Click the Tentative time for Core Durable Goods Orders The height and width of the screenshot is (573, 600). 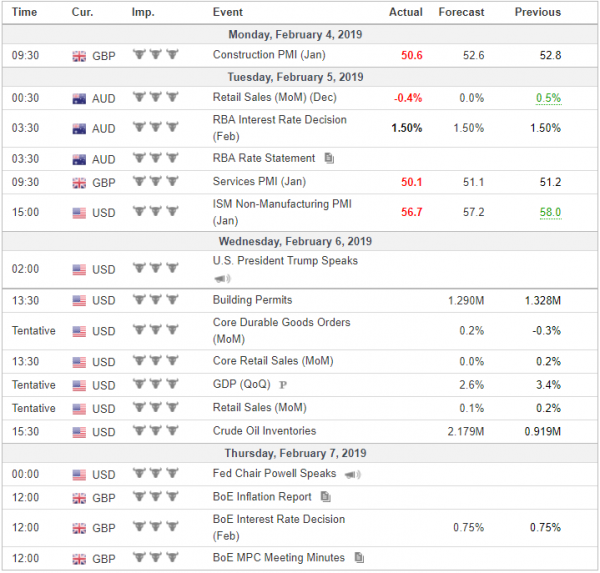click(34, 331)
